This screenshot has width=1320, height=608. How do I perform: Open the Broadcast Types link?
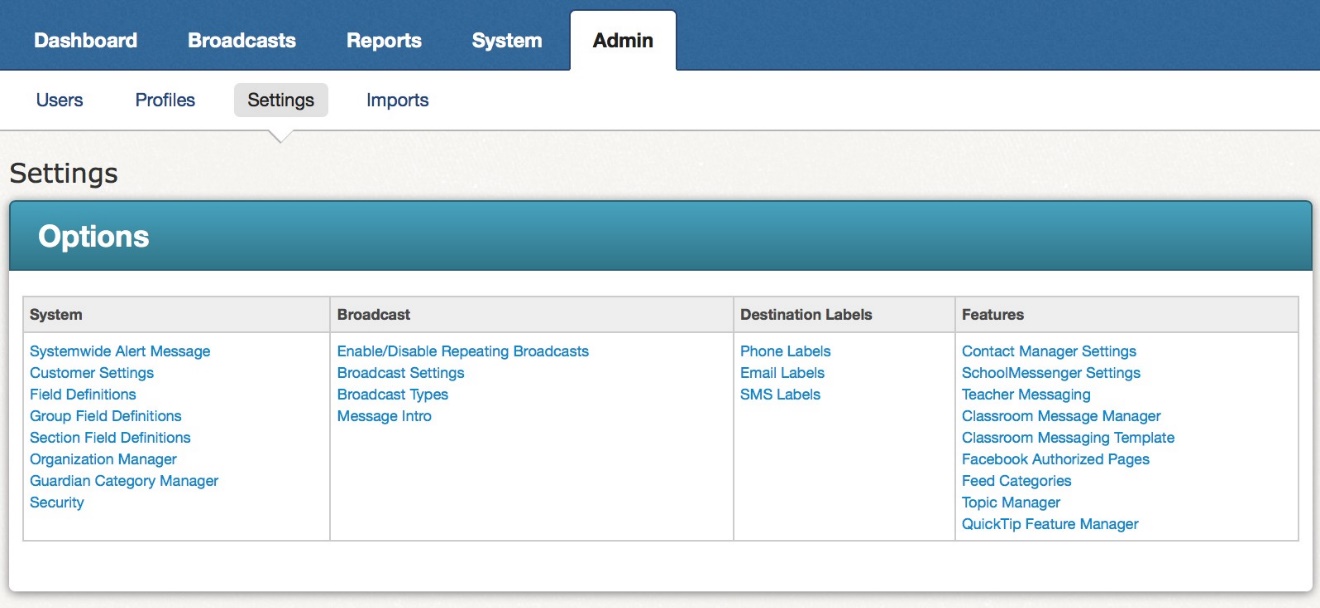pyautogui.click(x=392, y=394)
